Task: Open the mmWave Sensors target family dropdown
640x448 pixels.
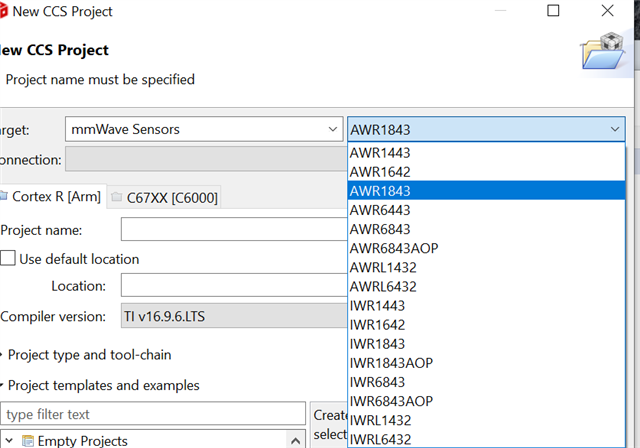Action: pos(204,129)
